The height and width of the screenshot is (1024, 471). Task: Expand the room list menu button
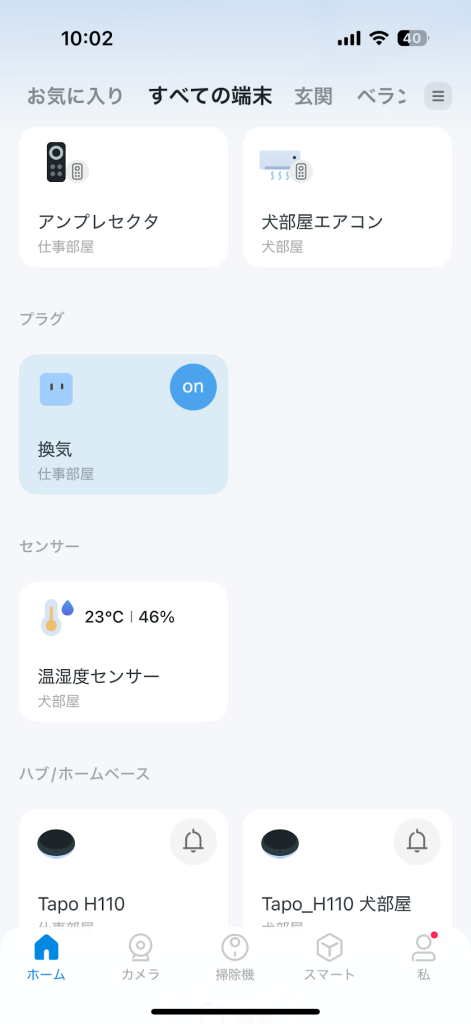click(x=438, y=97)
